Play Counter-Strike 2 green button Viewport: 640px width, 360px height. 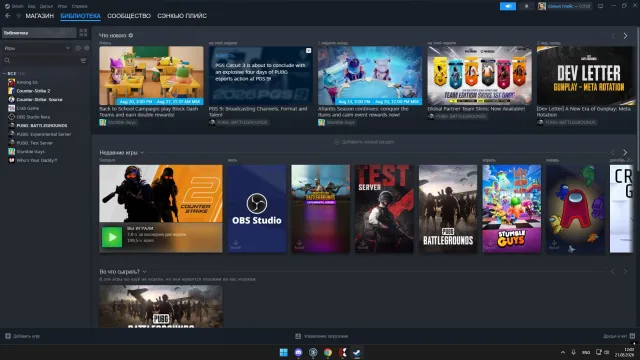pyautogui.click(x=112, y=237)
